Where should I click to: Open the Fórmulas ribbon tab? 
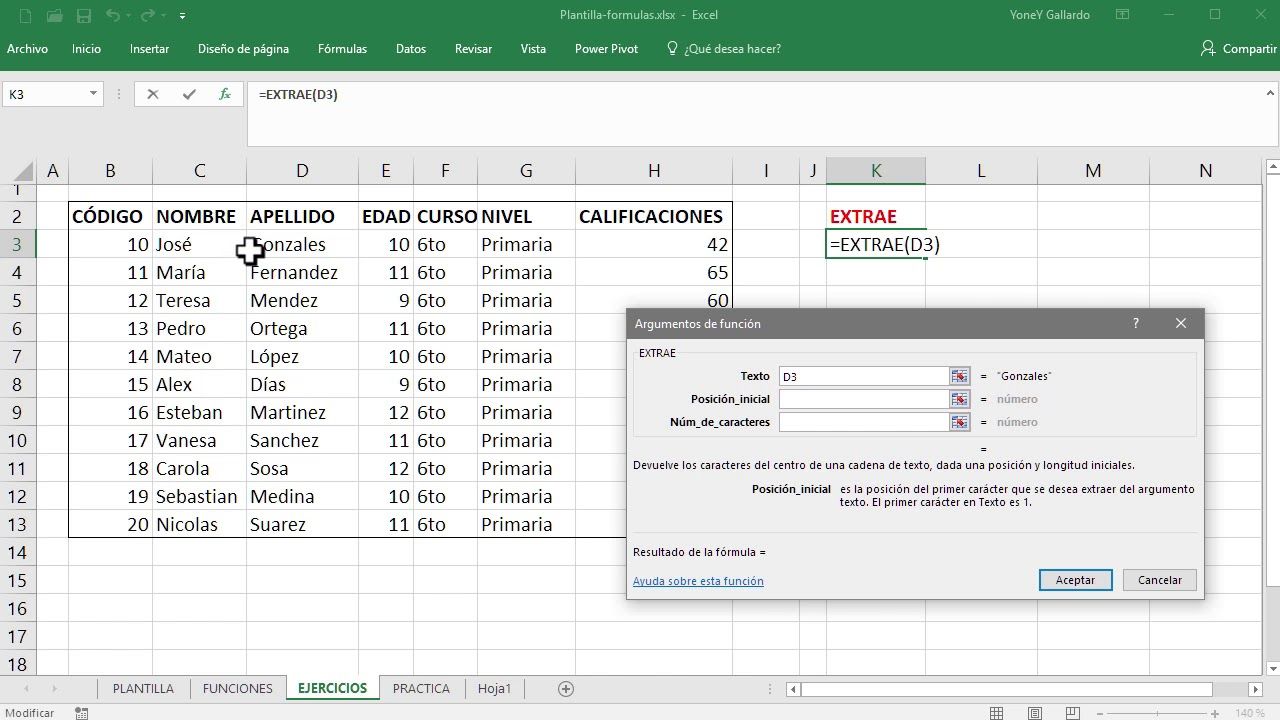[x=342, y=49]
